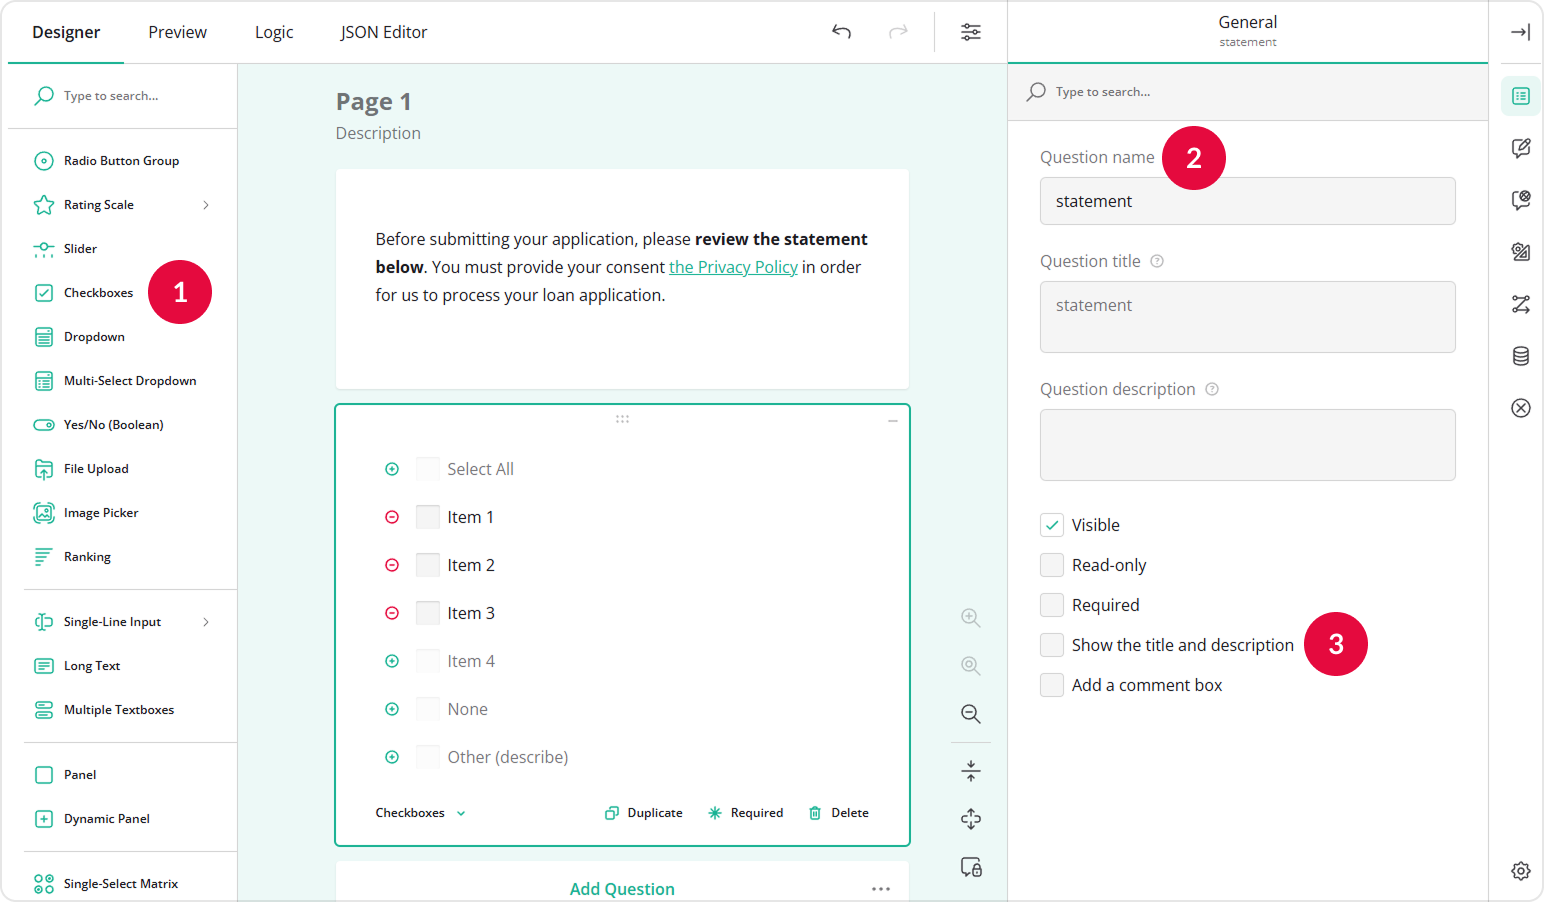This screenshot has height=902, width=1544.
Task: Open the Data category in the property grid
Action: (x=1520, y=356)
